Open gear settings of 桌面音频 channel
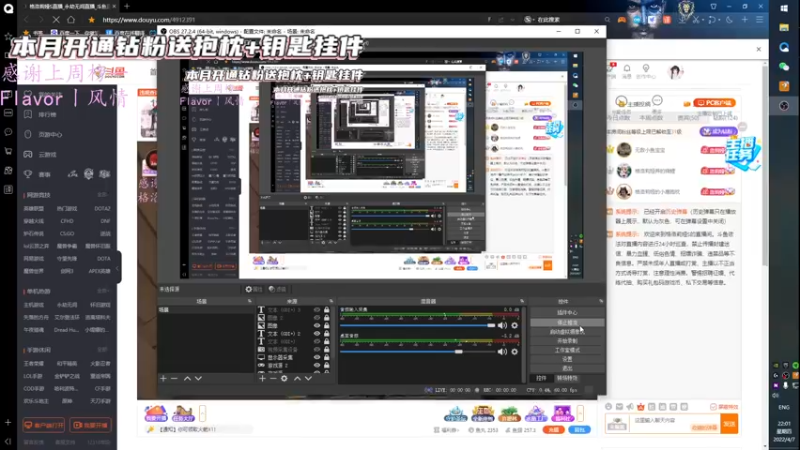This screenshot has height=450, width=800. tap(514, 352)
